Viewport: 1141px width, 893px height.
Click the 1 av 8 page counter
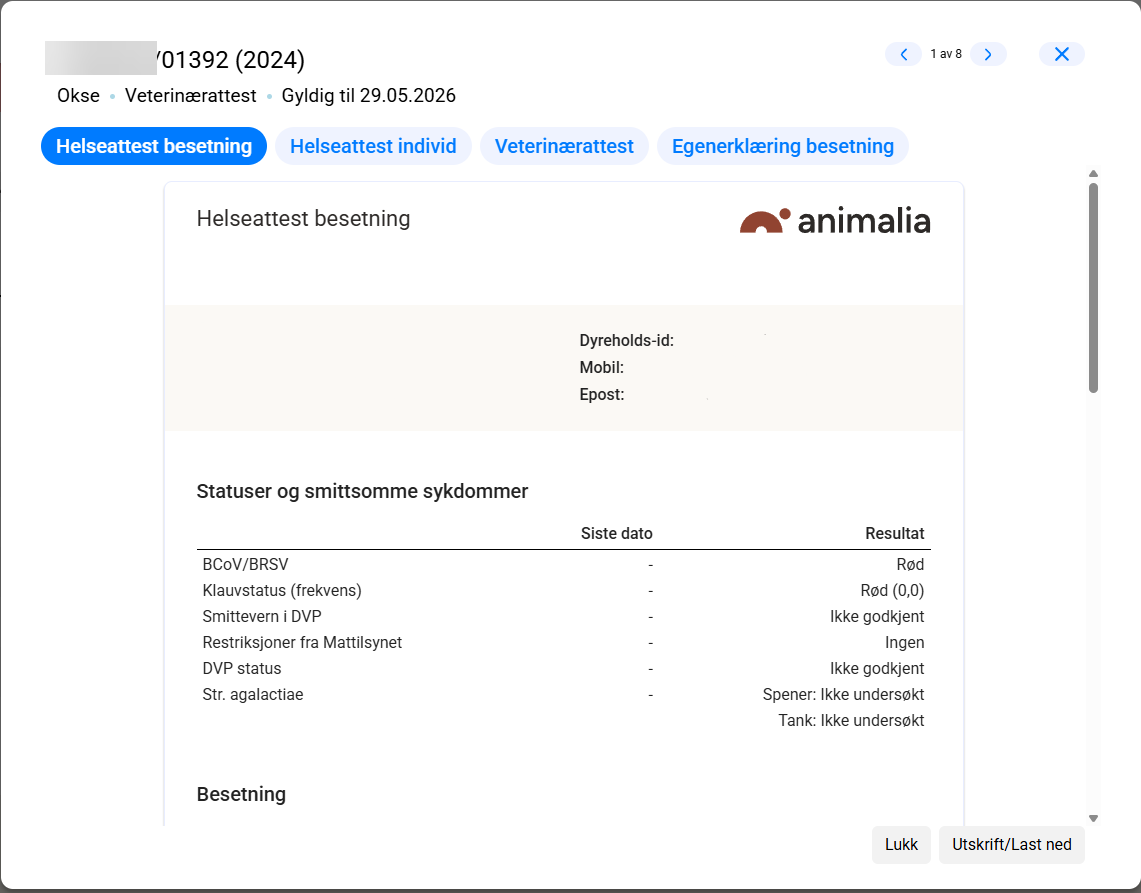[946, 54]
